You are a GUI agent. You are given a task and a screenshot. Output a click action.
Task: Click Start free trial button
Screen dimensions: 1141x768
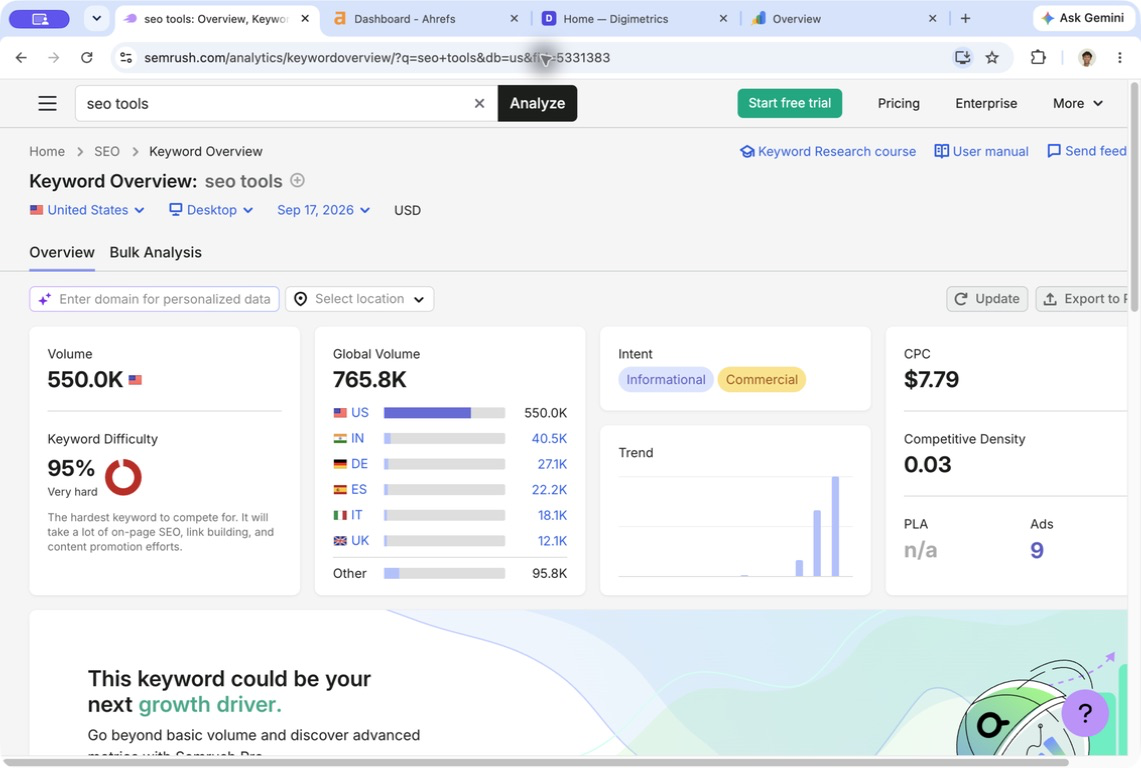[x=790, y=103]
